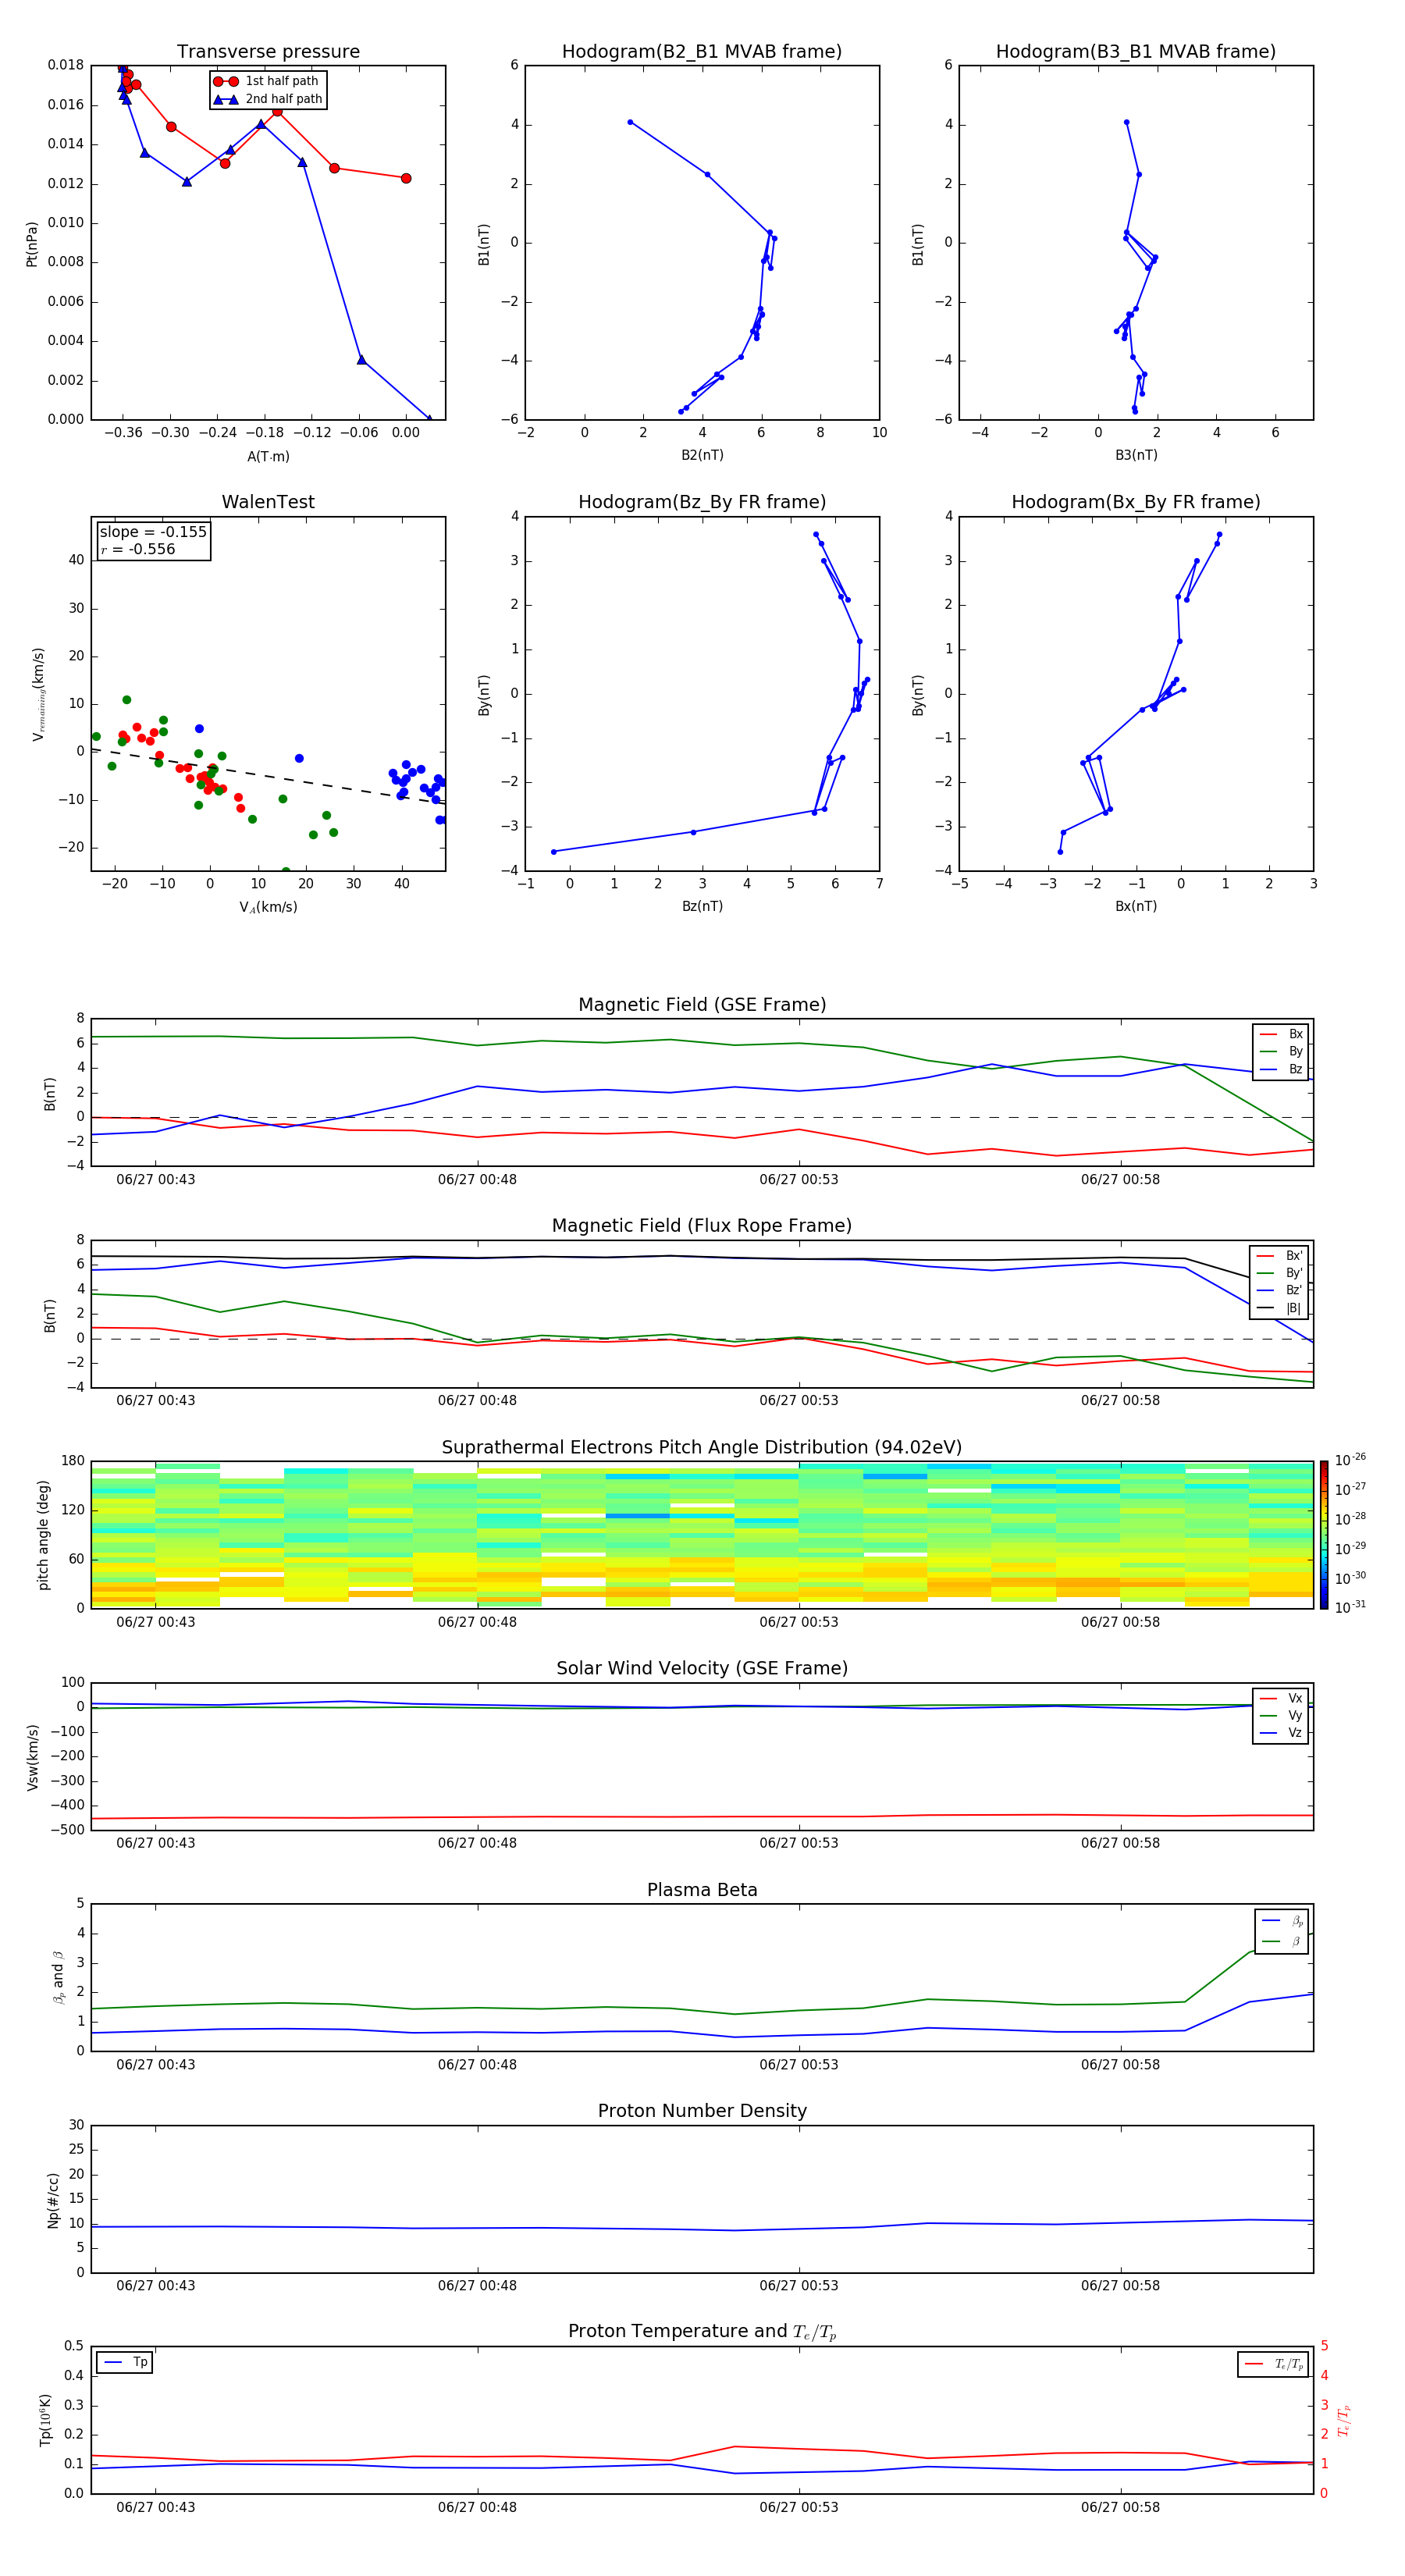Click the 'Bx(nT)' x-axis label
The height and width of the screenshot is (2576, 1405).
point(1136,906)
